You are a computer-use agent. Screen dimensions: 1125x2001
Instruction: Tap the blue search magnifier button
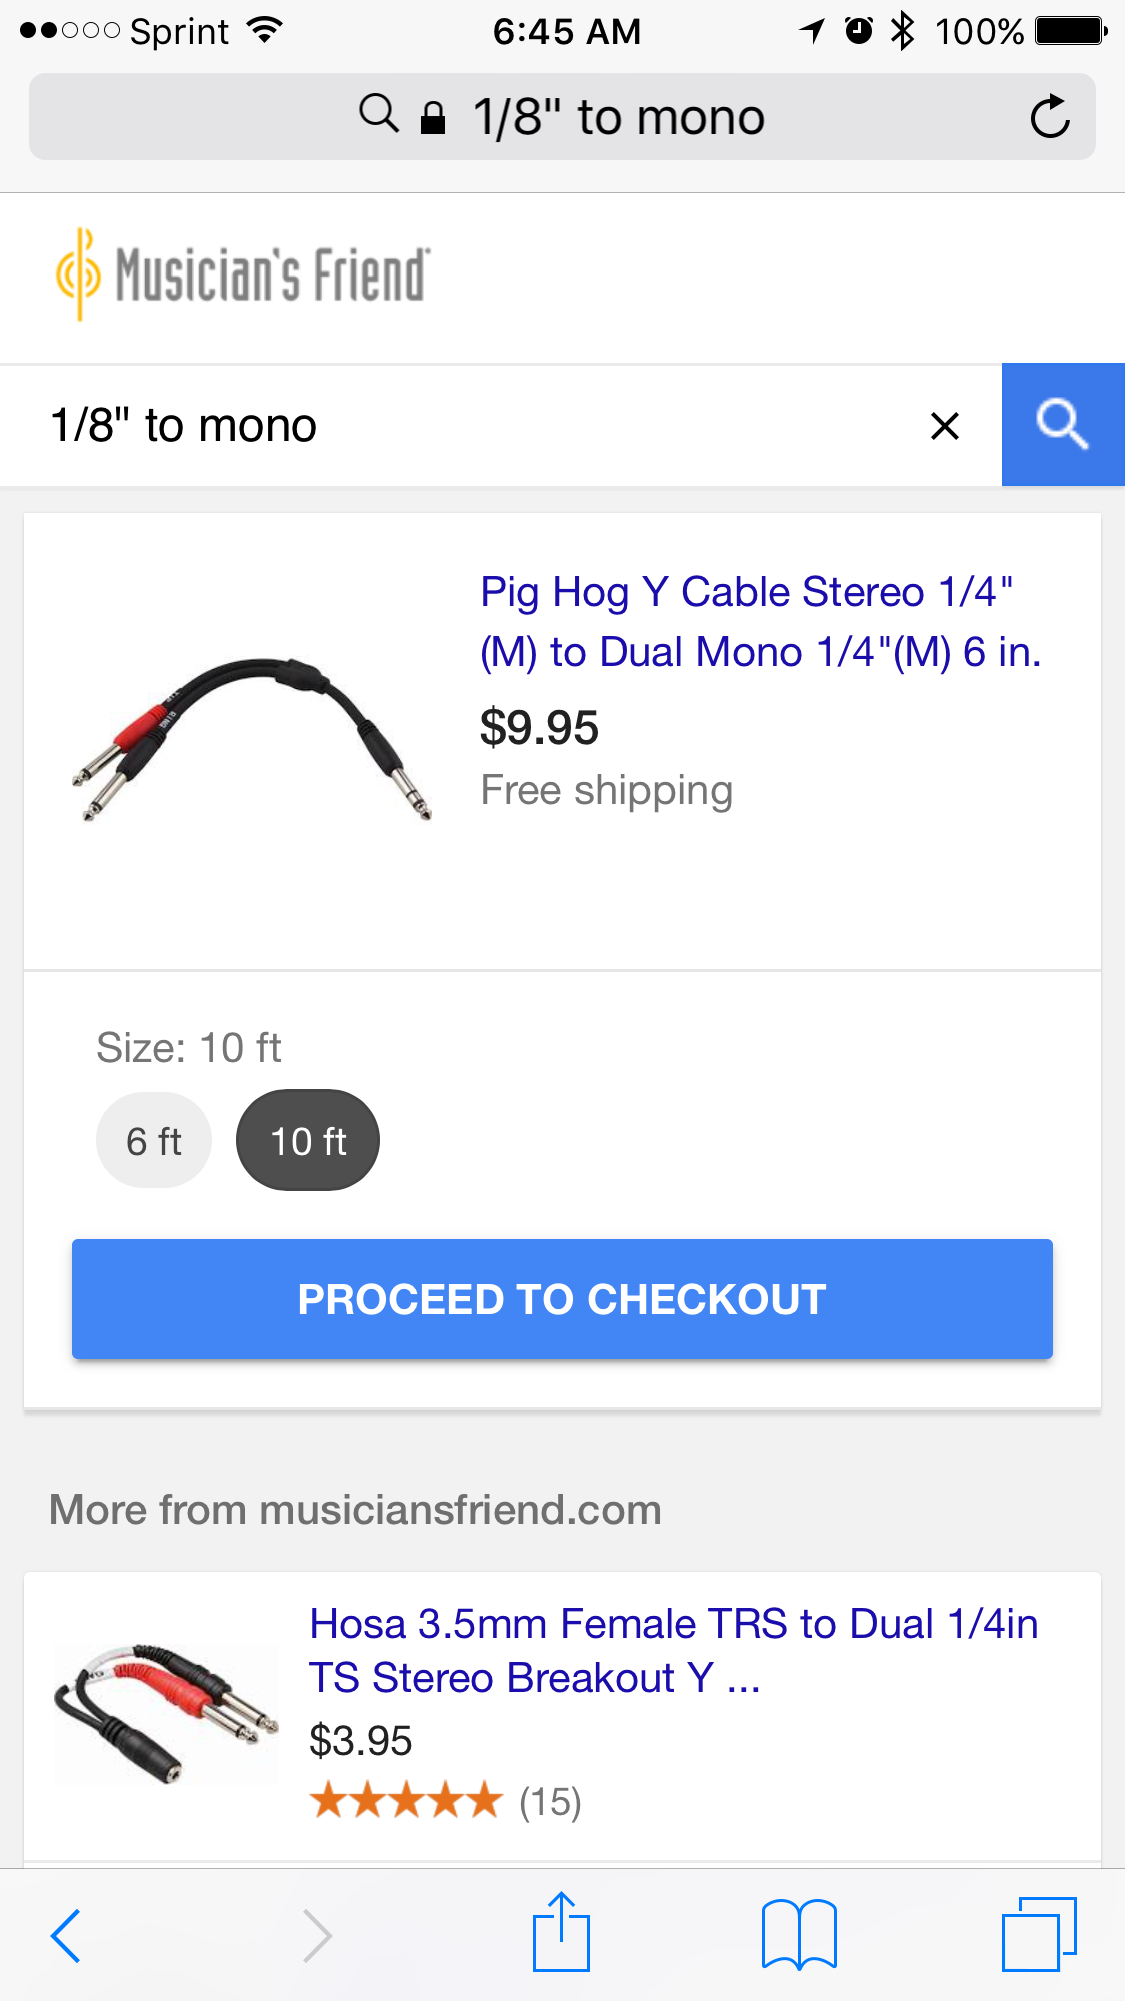point(1062,425)
